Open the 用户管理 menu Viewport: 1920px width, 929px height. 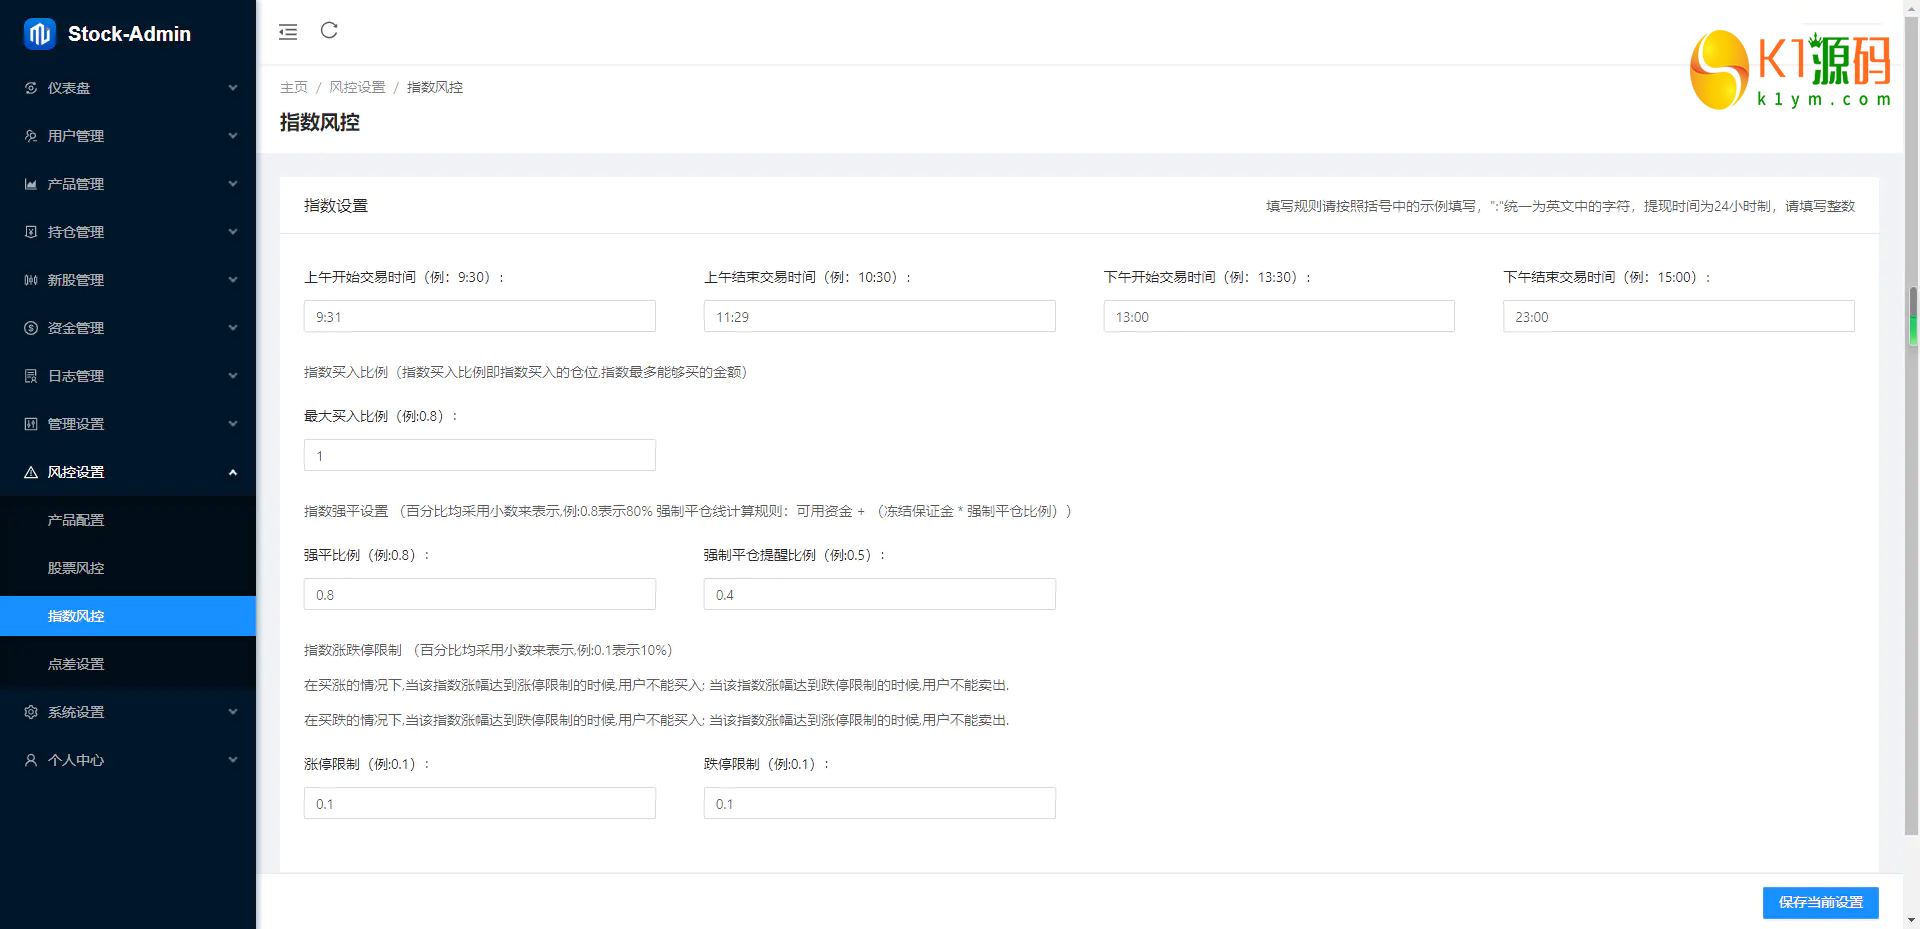point(128,136)
